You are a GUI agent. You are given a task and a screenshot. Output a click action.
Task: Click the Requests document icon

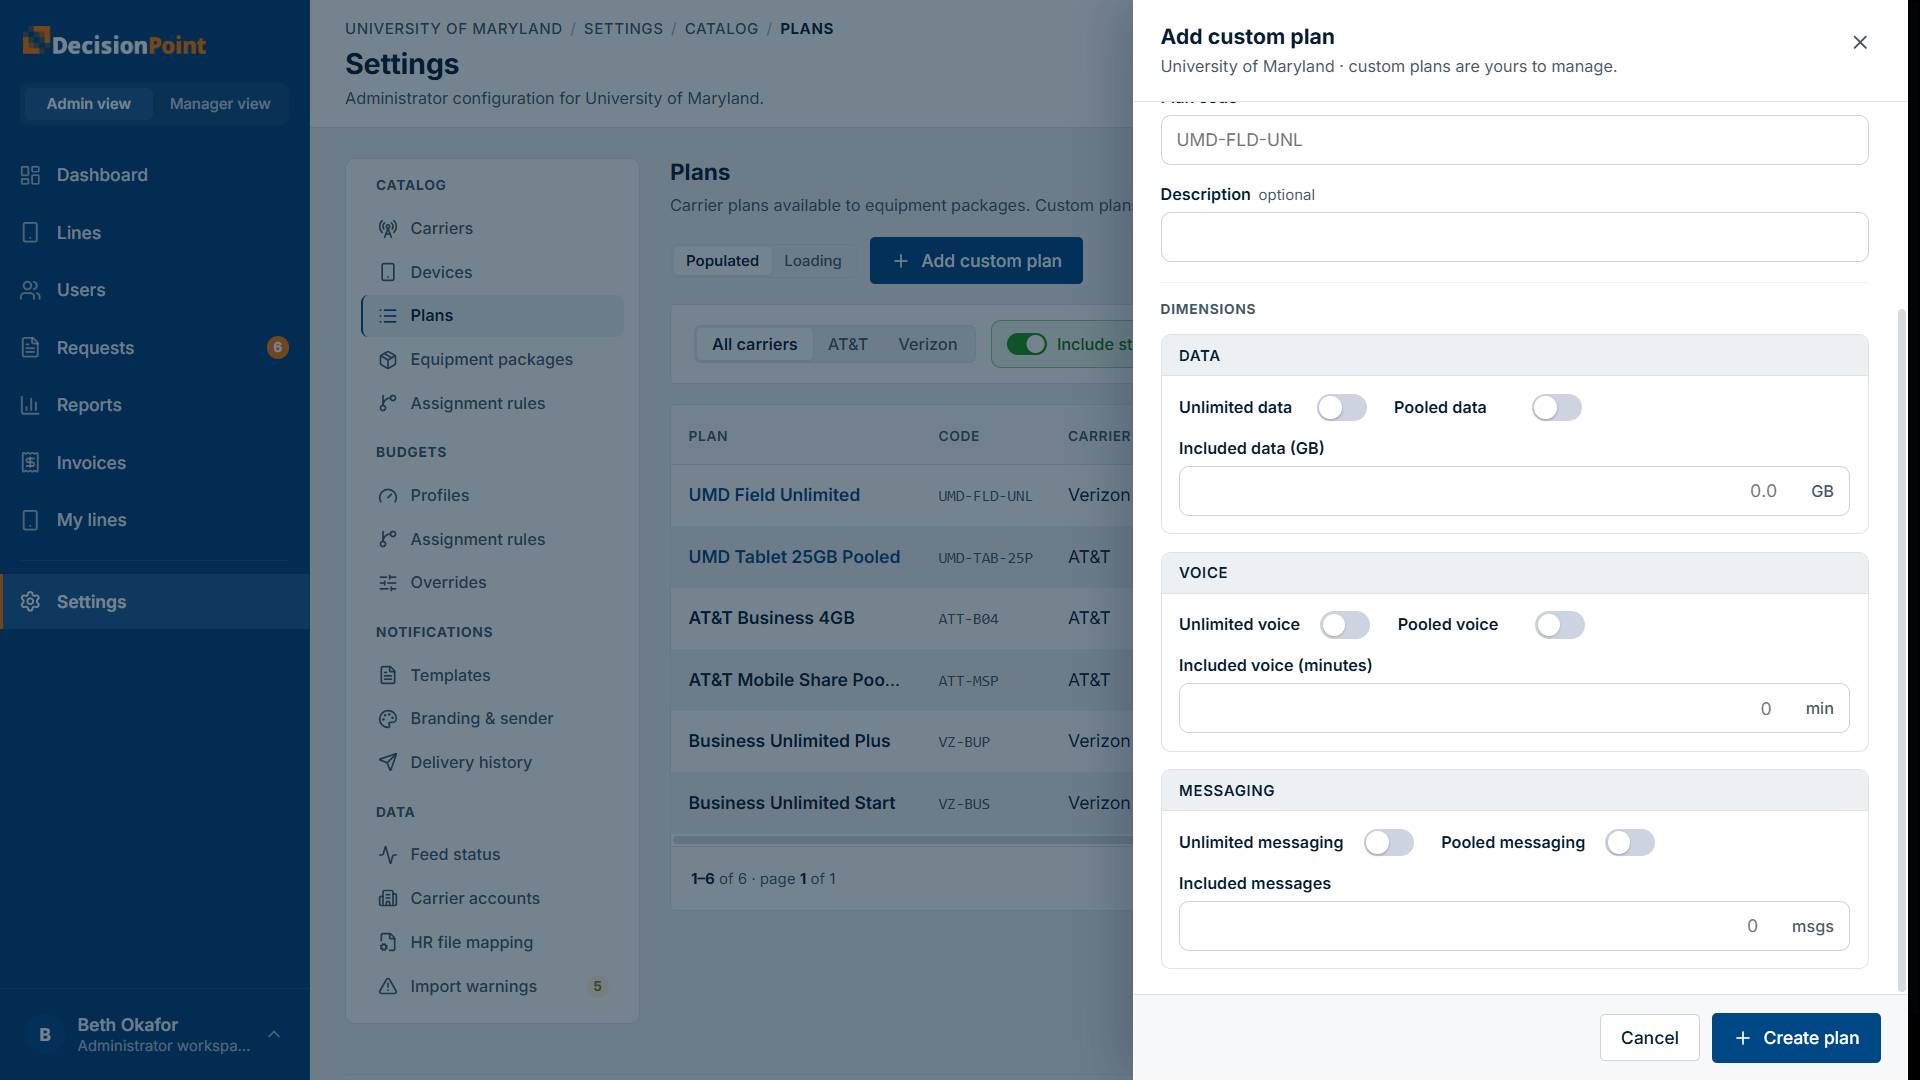(30, 348)
